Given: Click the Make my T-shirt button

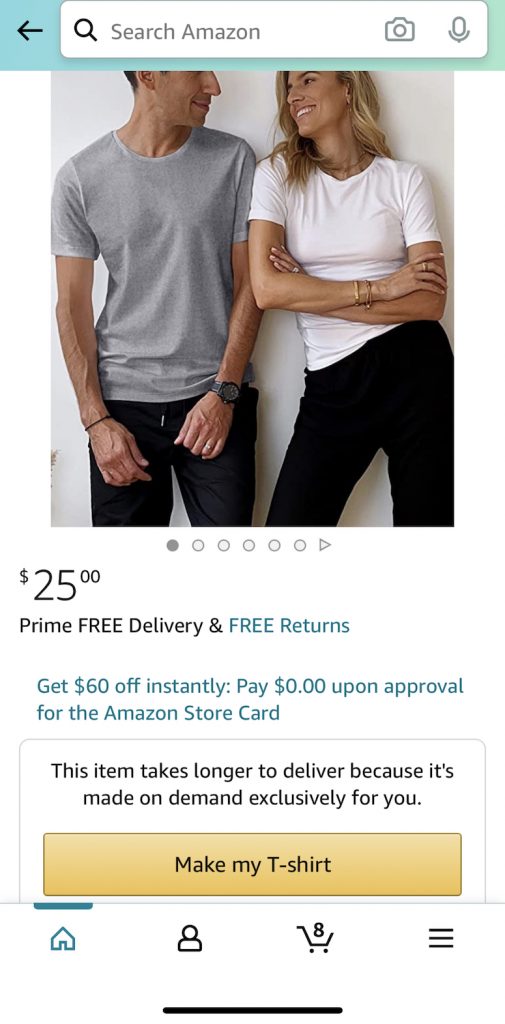Looking at the screenshot, I should (x=252, y=864).
